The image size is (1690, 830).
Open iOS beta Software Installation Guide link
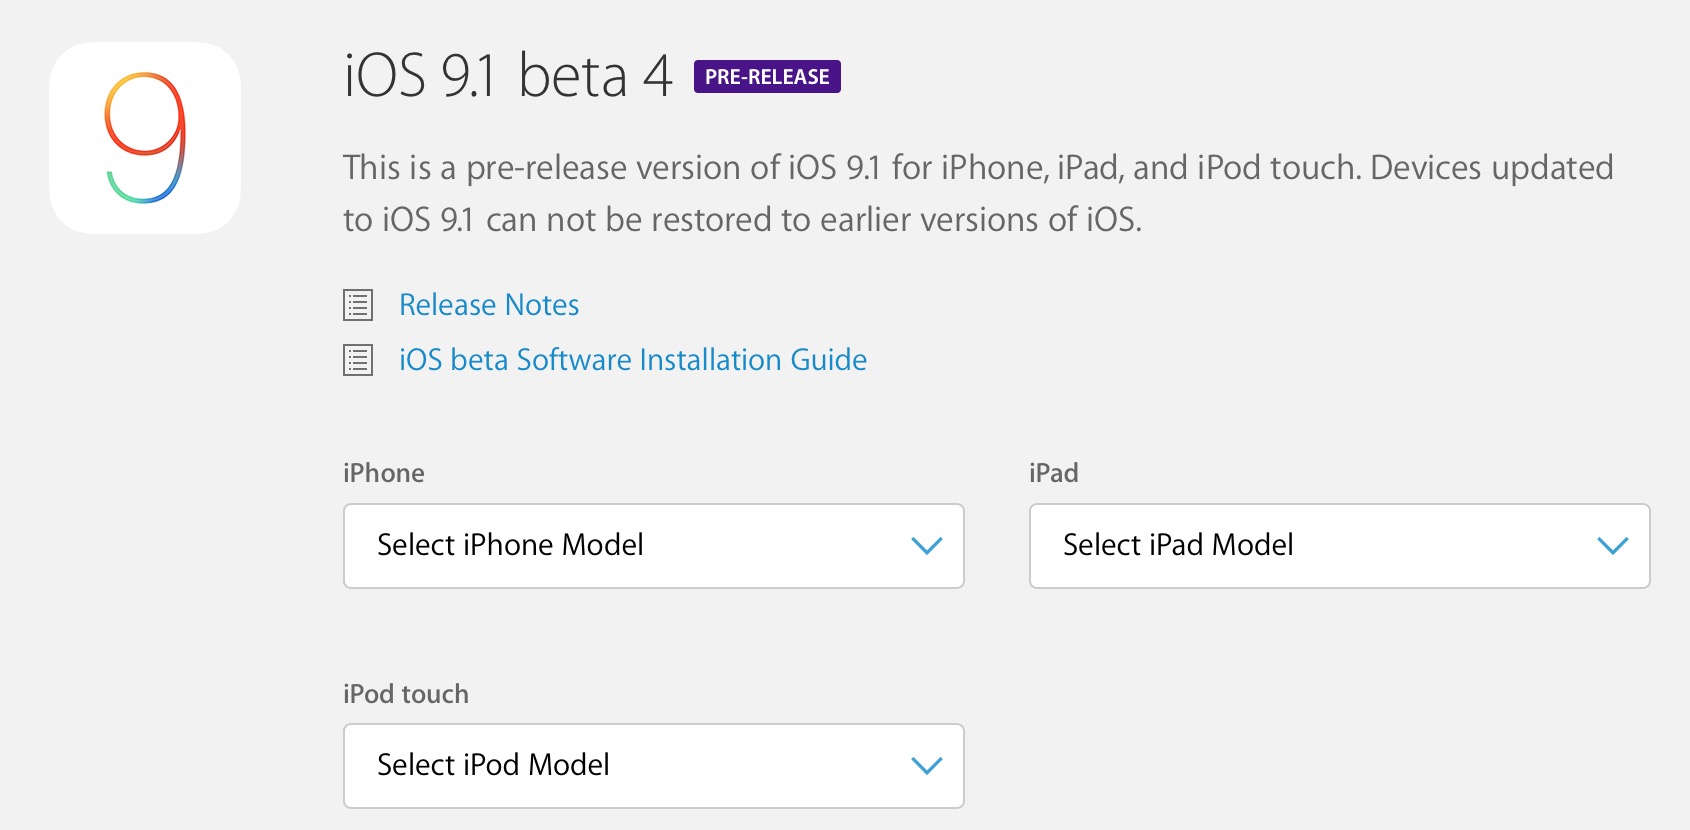[x=633, y=360]
